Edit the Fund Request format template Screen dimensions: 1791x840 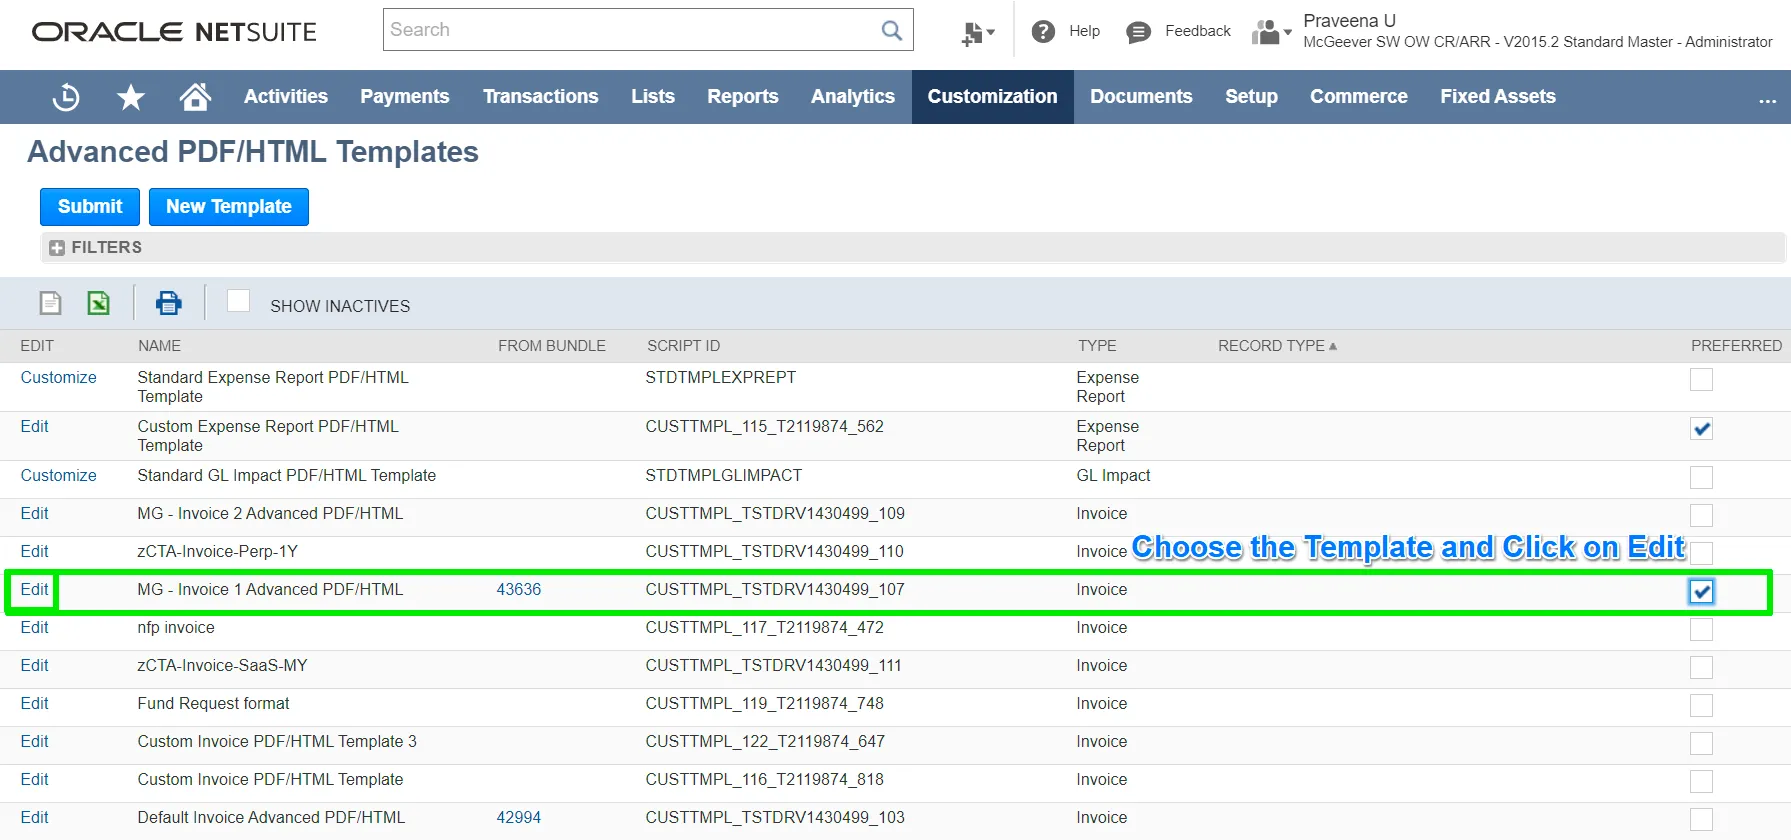click(34, 704)
